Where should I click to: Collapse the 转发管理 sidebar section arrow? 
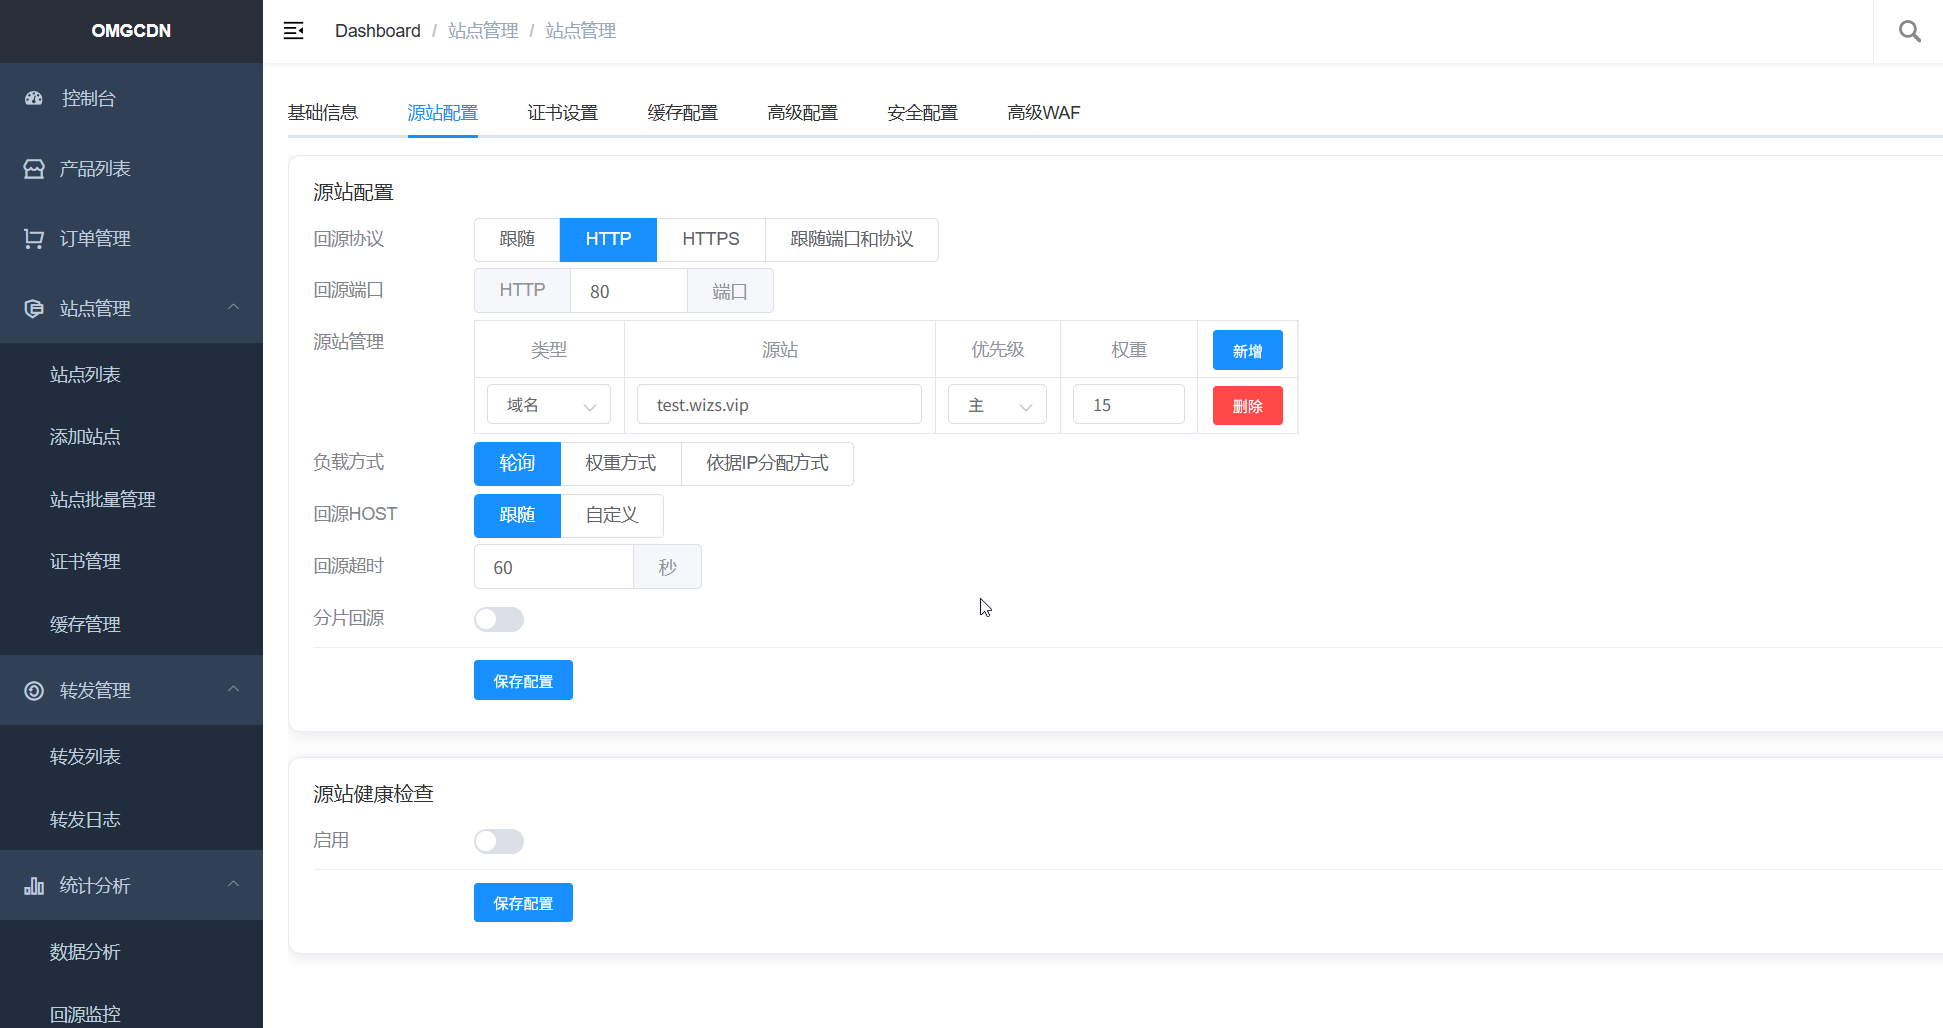(233, 689)
